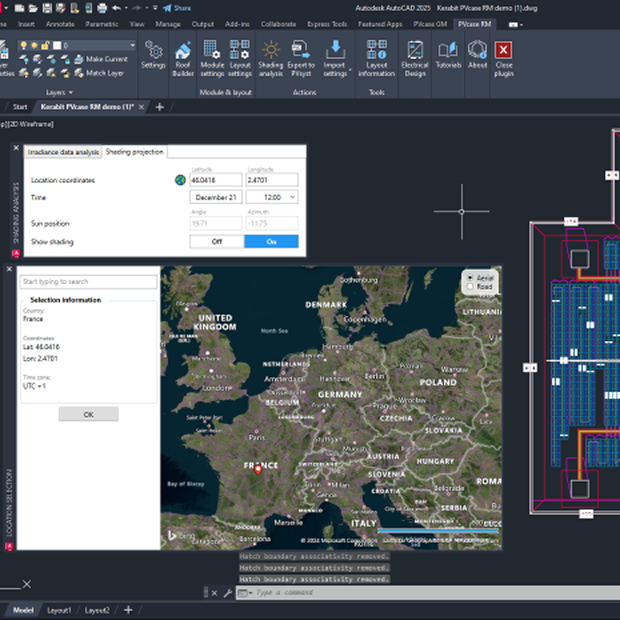The height and width of the screenshot is (620, 620).
Task: Launch the Roof Builder tool
Action: tap(184, 56)
